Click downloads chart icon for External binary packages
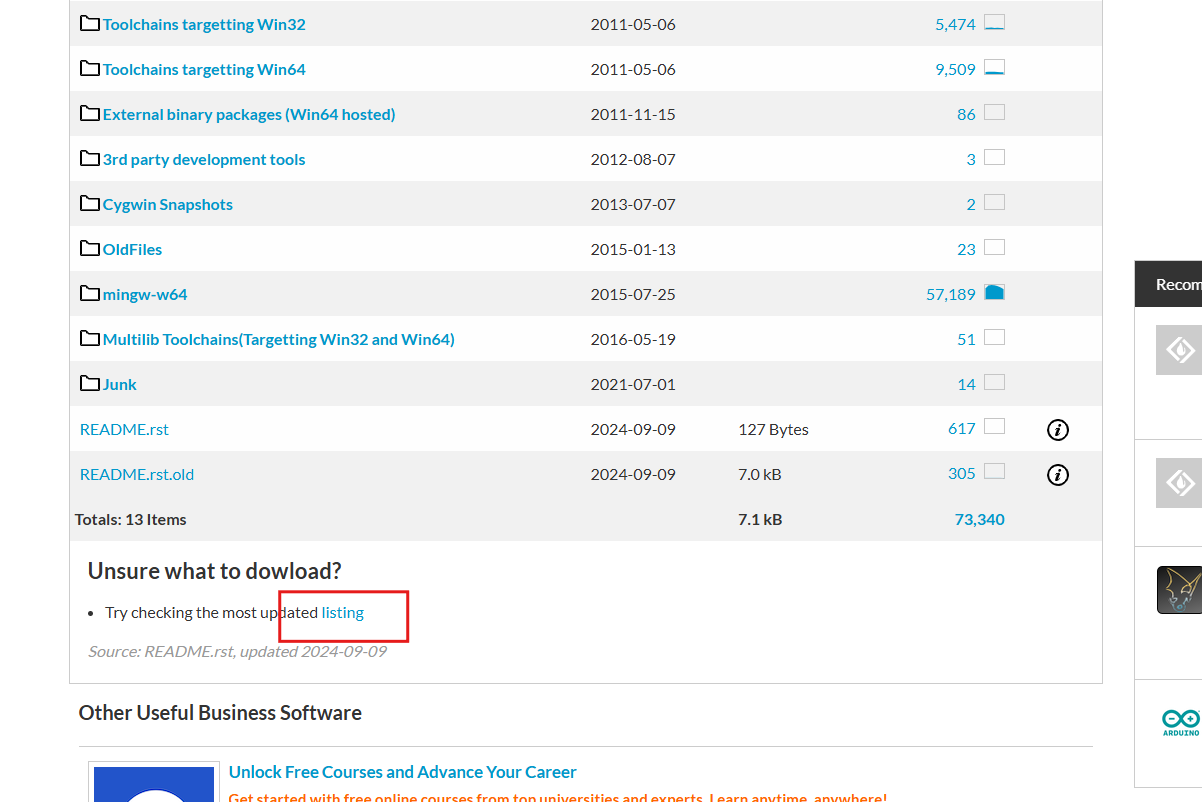The image size is (1202, 802). [994, 112]
